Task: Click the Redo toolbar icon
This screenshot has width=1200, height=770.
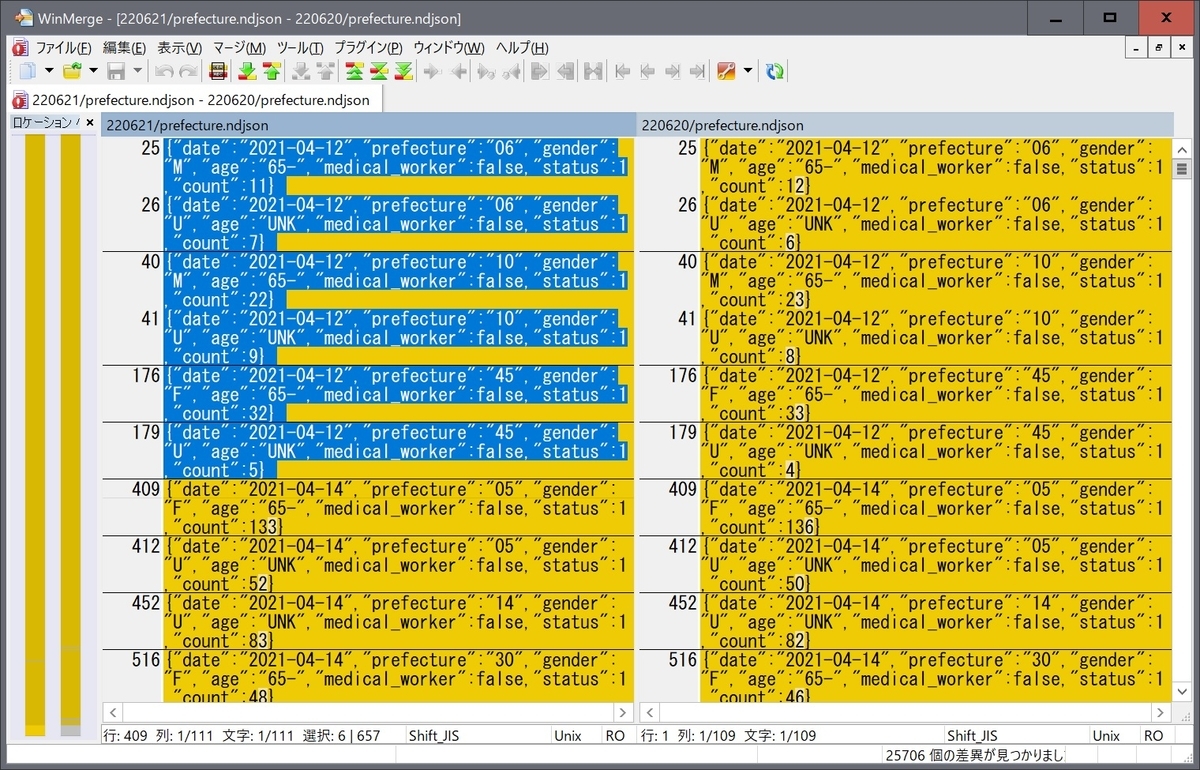Action: [x=187, y=71]
